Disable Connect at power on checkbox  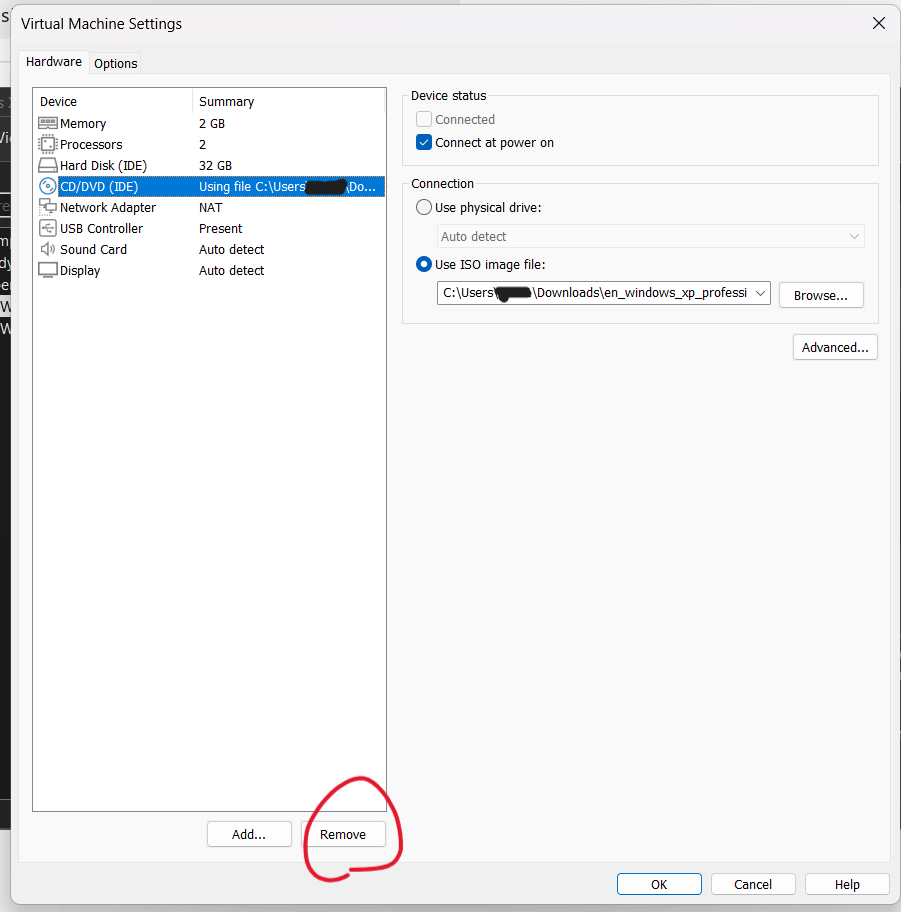424,143
